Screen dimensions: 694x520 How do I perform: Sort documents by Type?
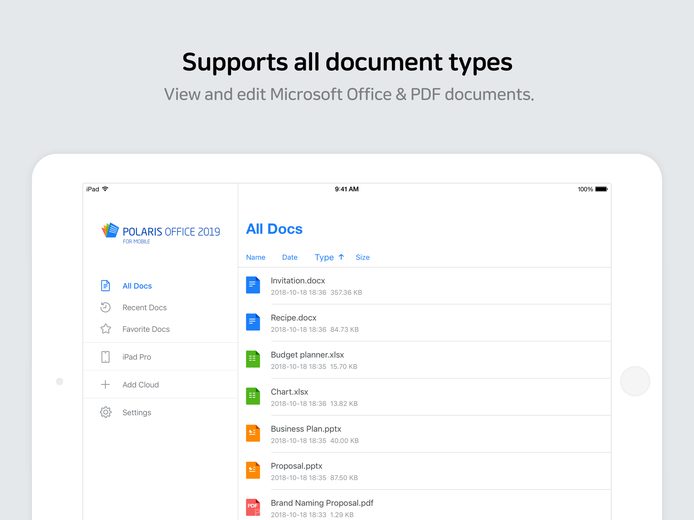click(324, 257)
